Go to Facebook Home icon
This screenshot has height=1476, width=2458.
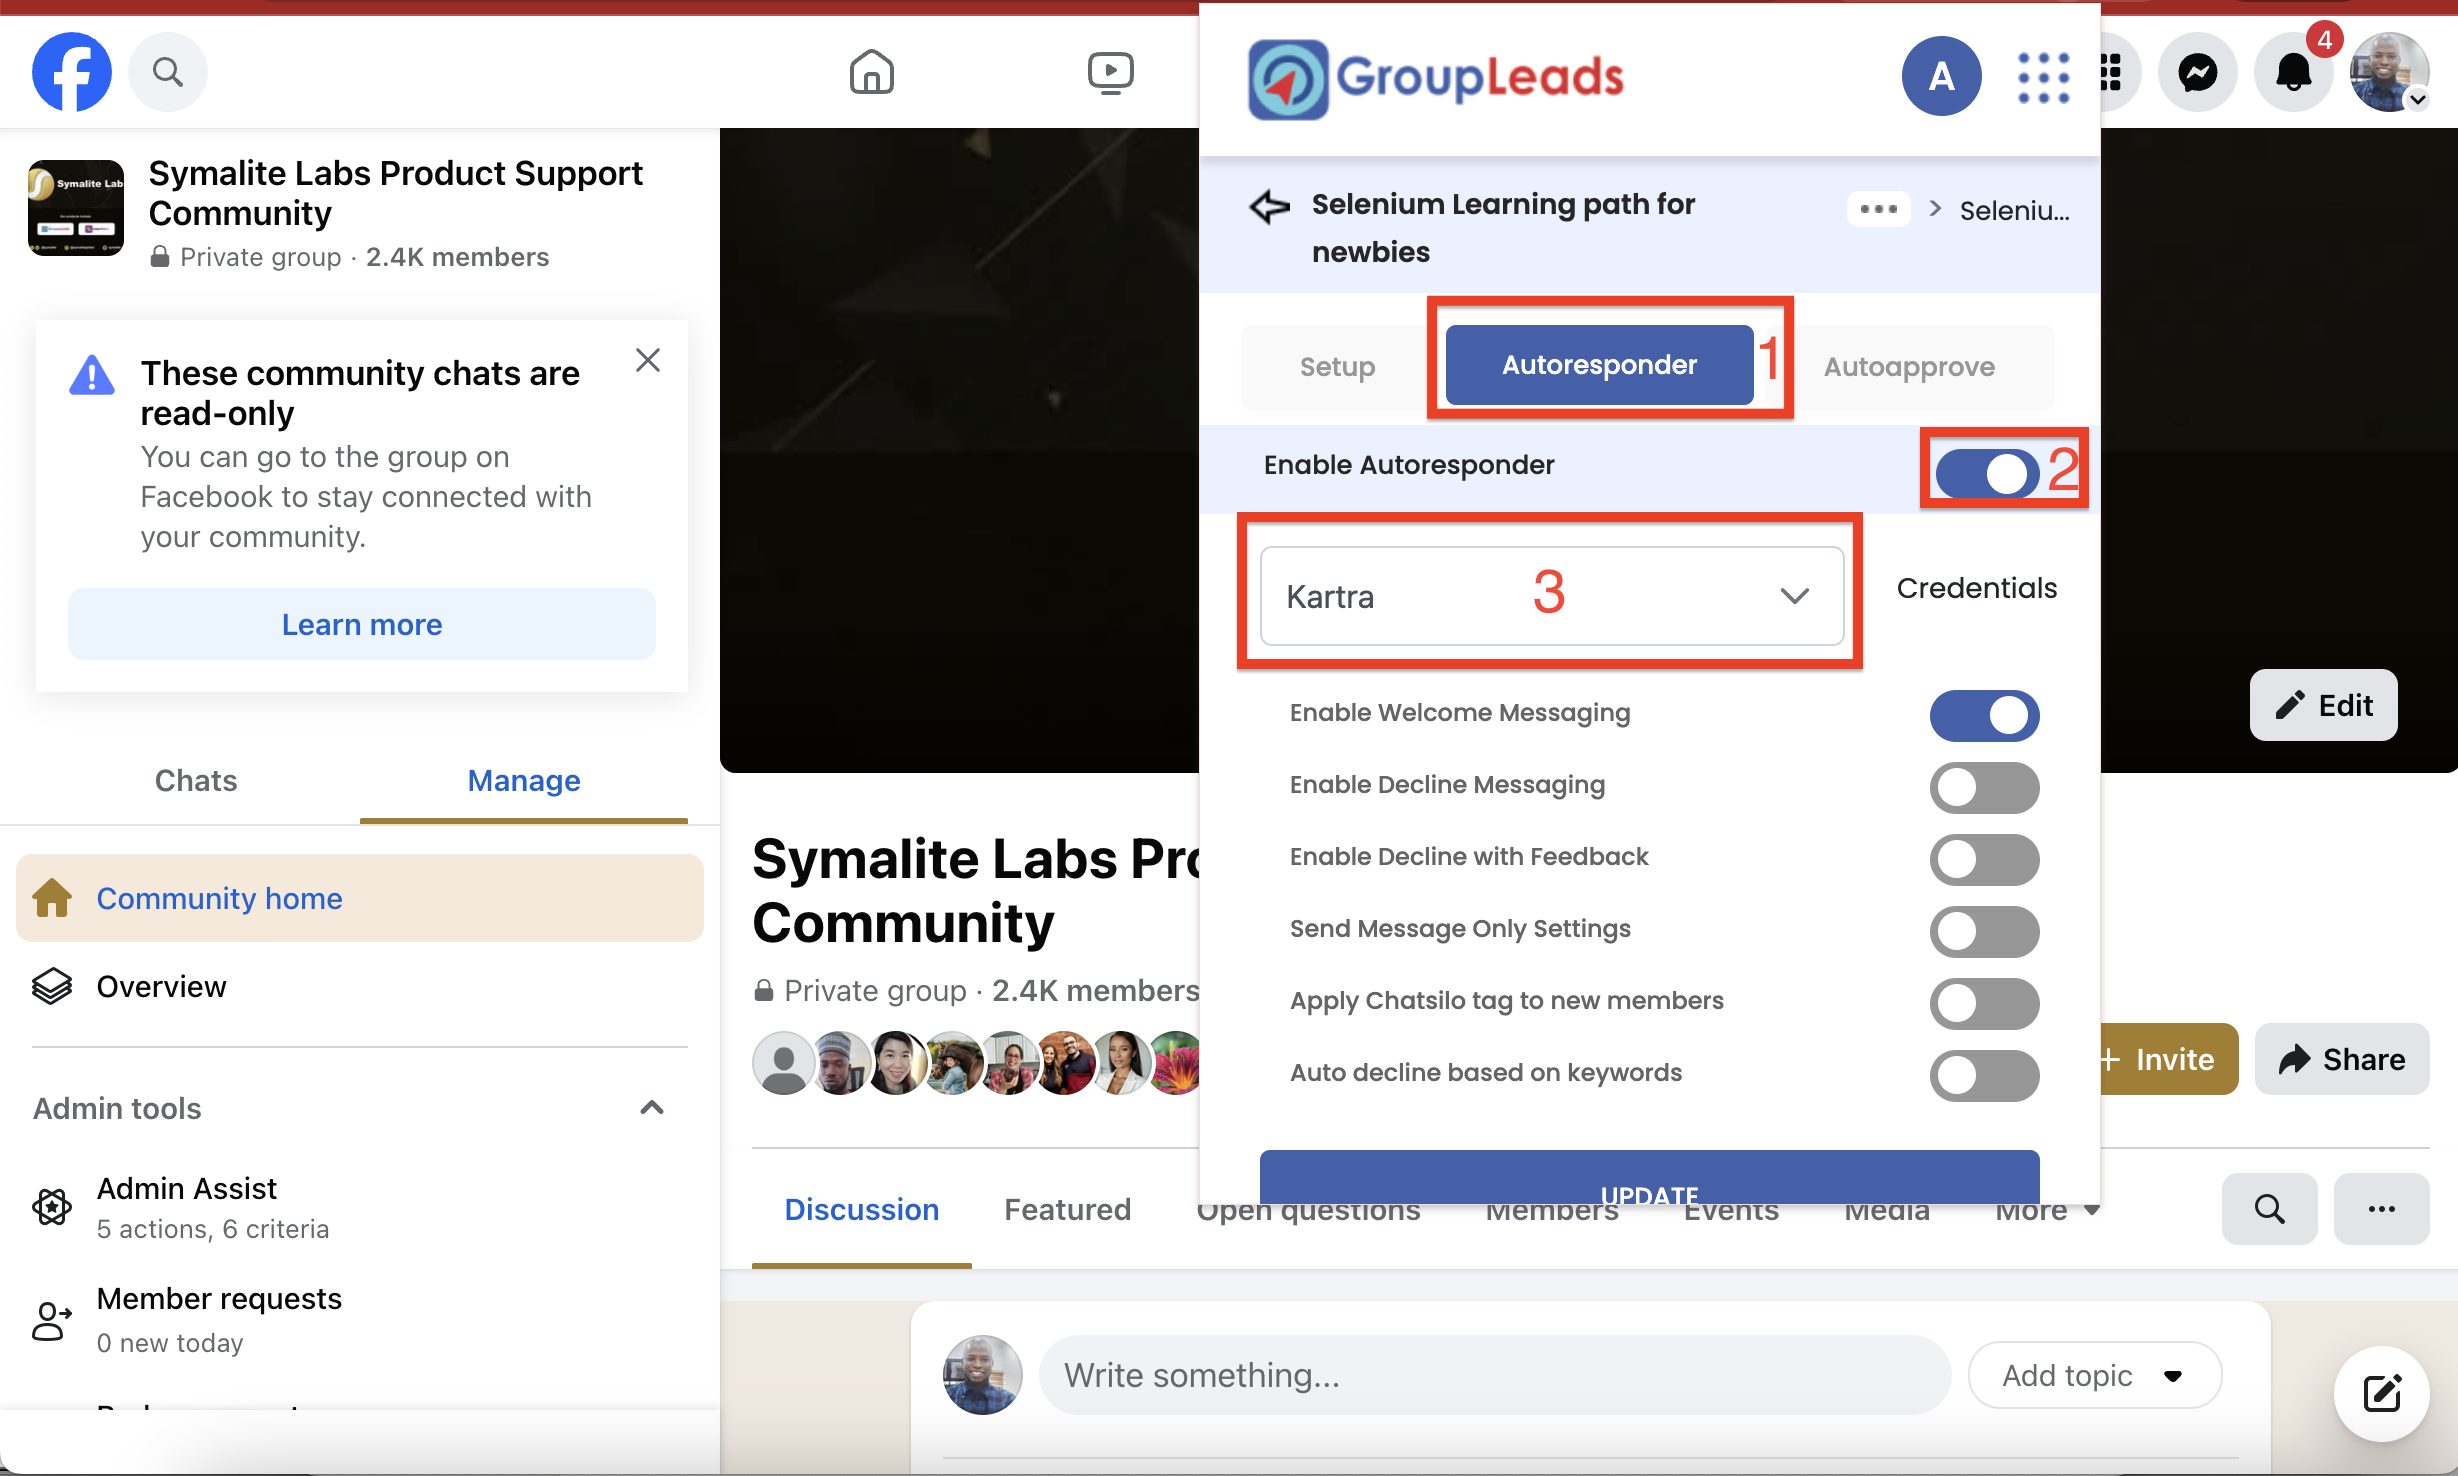coord(871,72)
